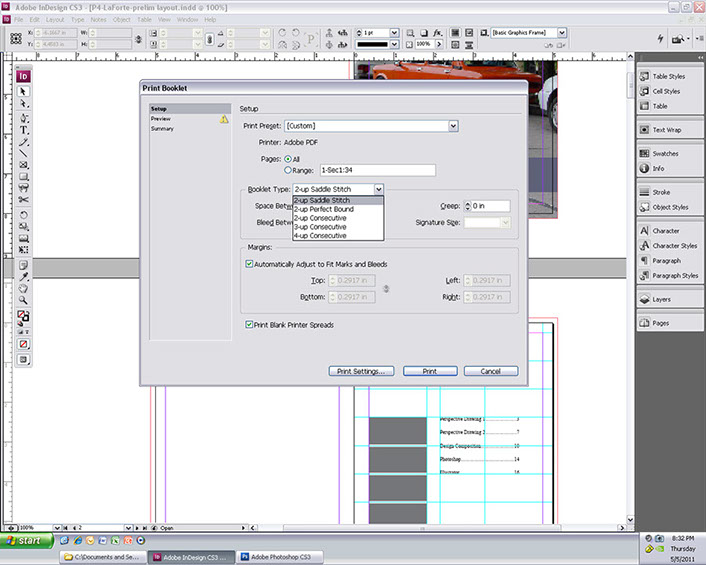Collapse the Booklet Type dropdown arrow
Image resolution: width=706 pixels, height=565 pixels.
coord(379,190)
